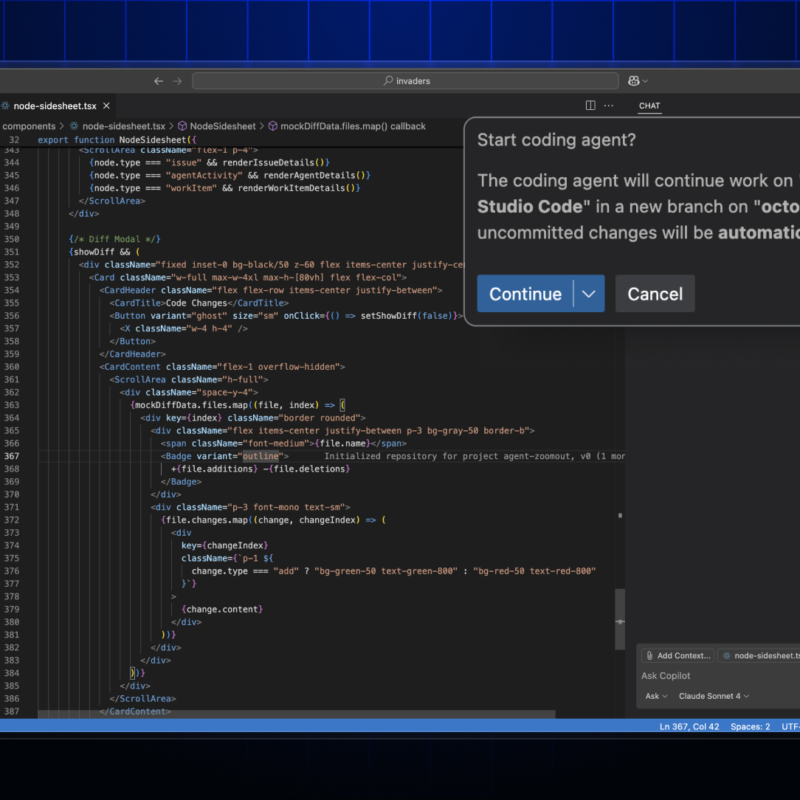Click the NodeSidesheet symbol in breadcrumbs

tap(223, 126)
